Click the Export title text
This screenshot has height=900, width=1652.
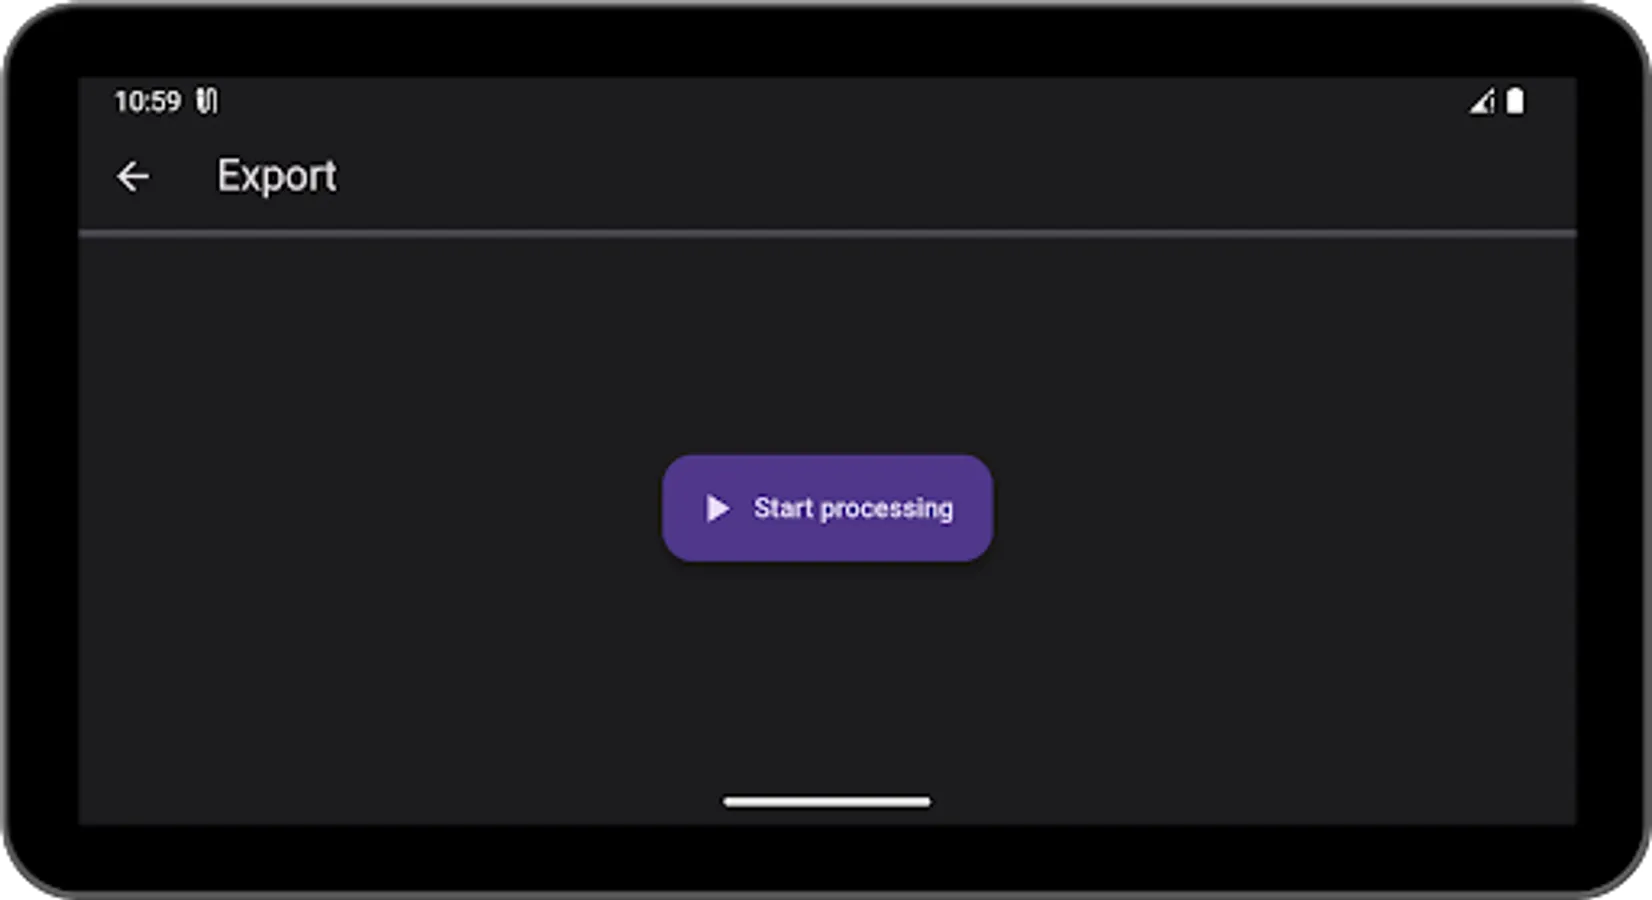277,176
